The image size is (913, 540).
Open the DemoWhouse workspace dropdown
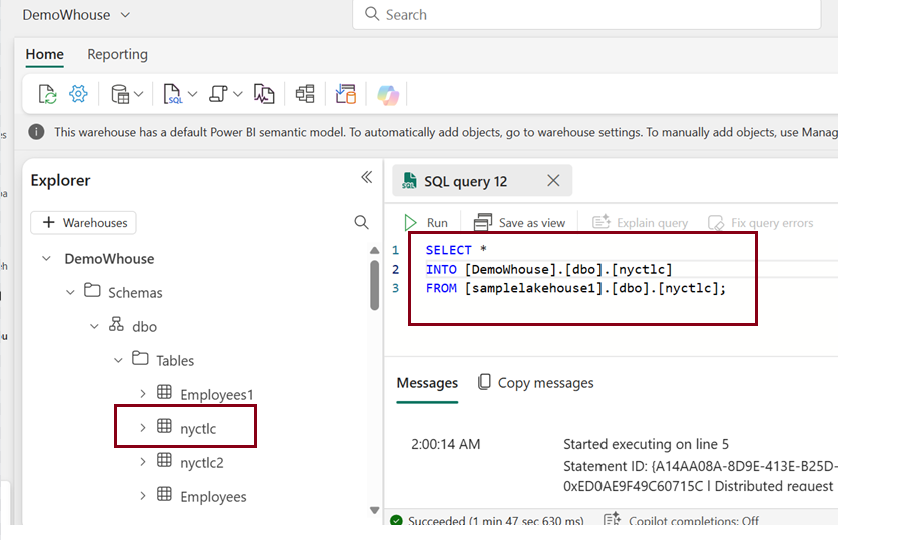click(124, 15)
